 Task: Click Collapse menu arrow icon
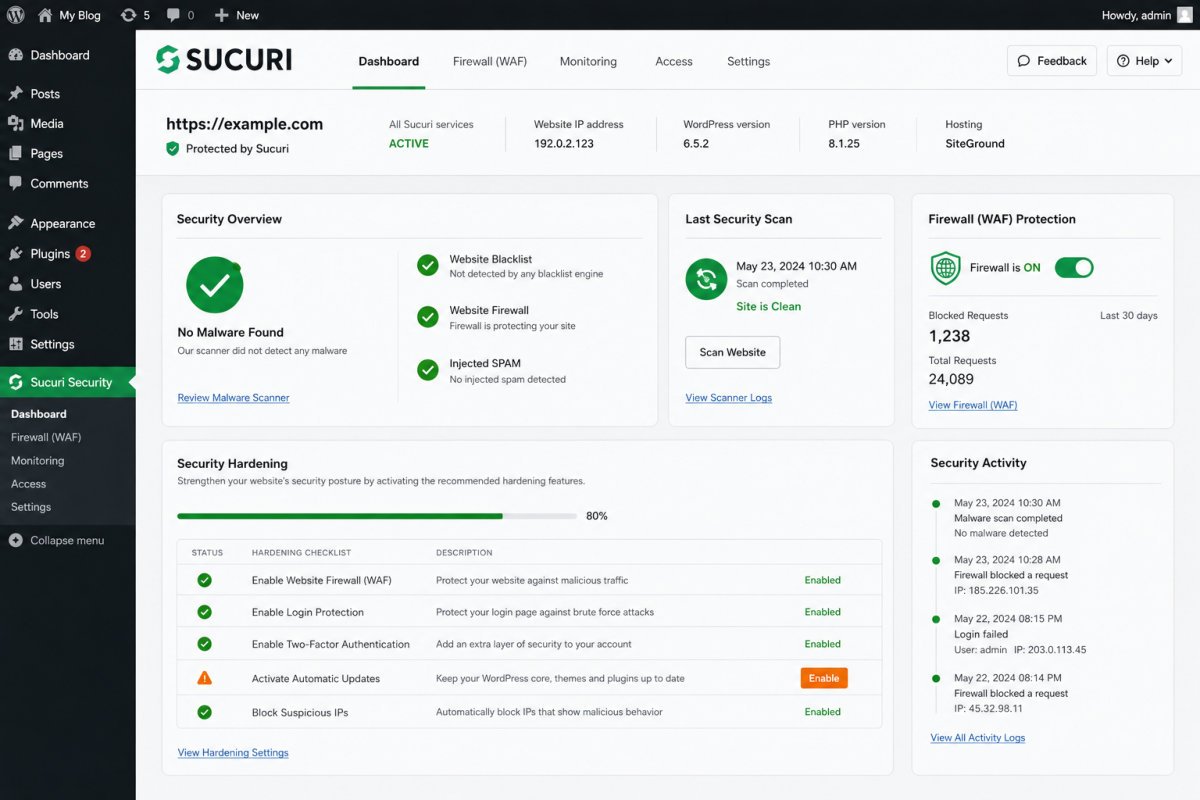15,540
